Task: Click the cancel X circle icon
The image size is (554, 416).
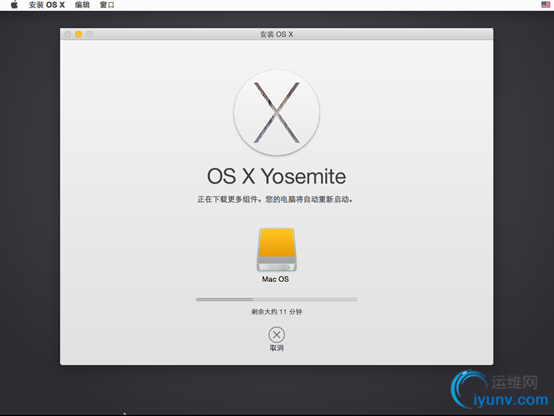Action: [277, 334]
